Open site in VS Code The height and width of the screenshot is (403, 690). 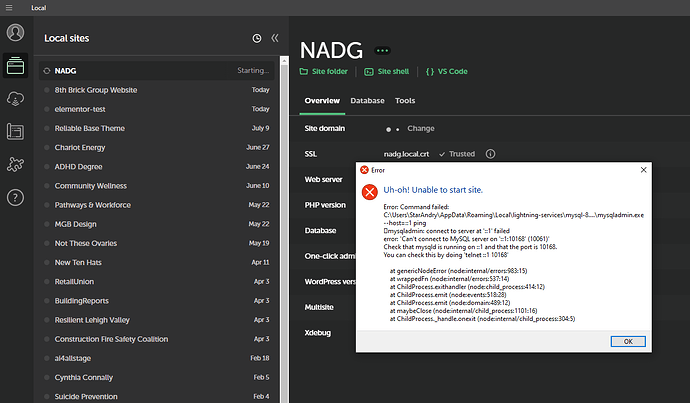pyautogui.click(x=447, y=71)
